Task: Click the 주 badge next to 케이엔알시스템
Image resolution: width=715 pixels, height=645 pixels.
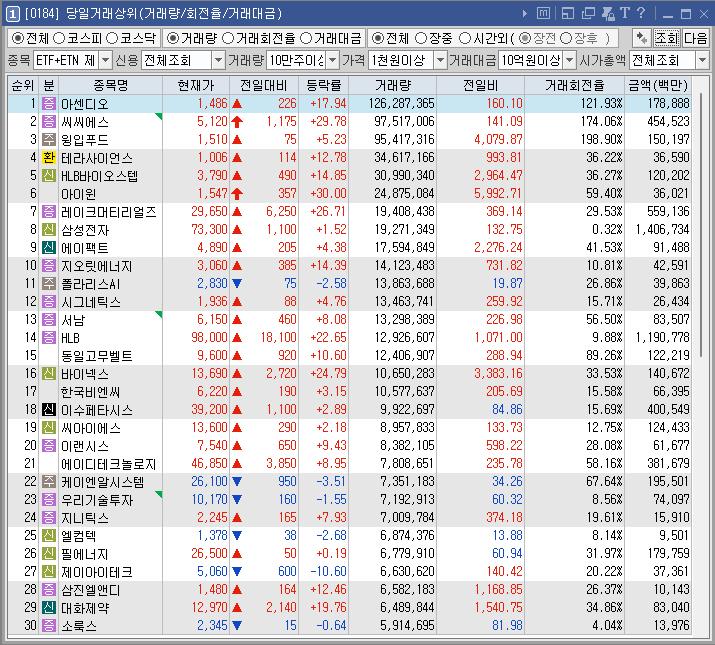Action: 49,482
